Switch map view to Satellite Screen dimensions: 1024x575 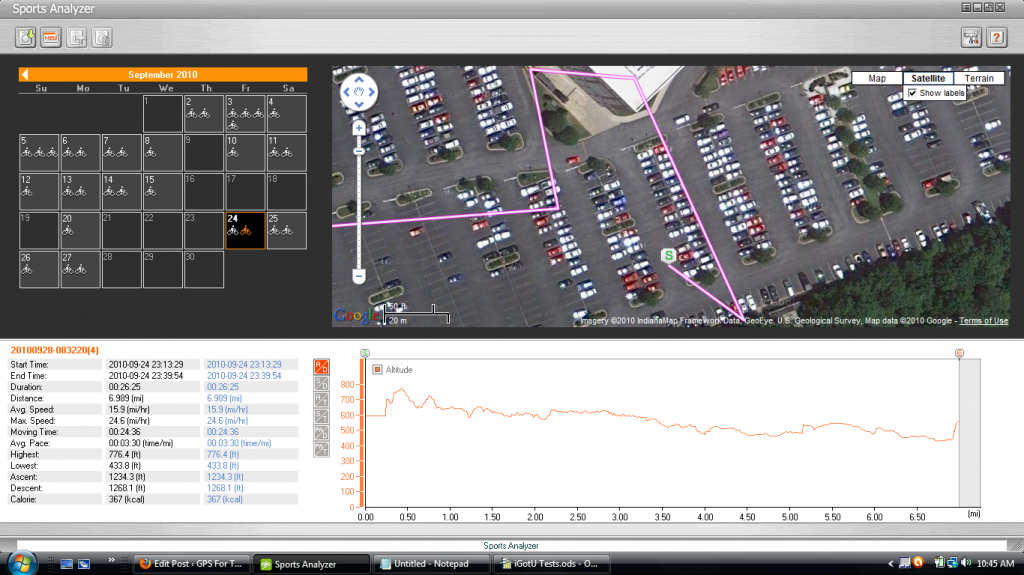point(928,78)
